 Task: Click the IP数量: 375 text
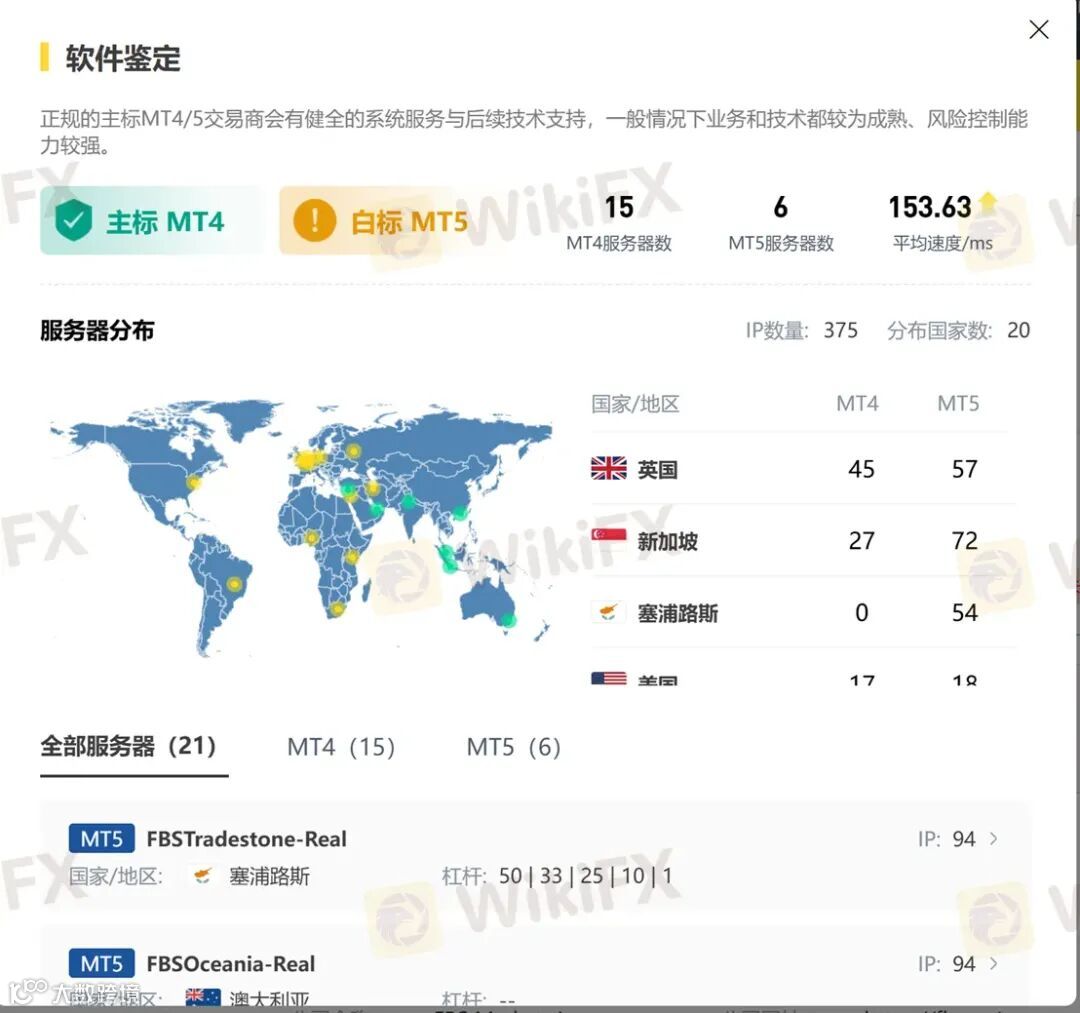tap(802, 331)
